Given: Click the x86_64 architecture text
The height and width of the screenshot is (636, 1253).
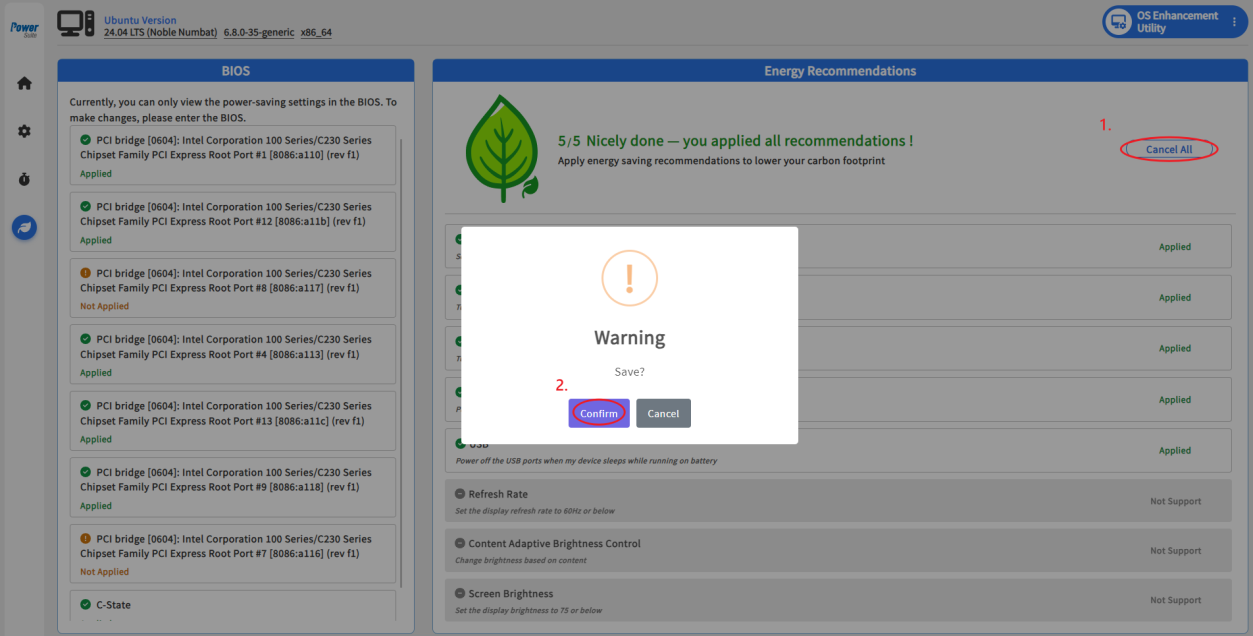Looking at the screenshot, I should pos(316,32).
